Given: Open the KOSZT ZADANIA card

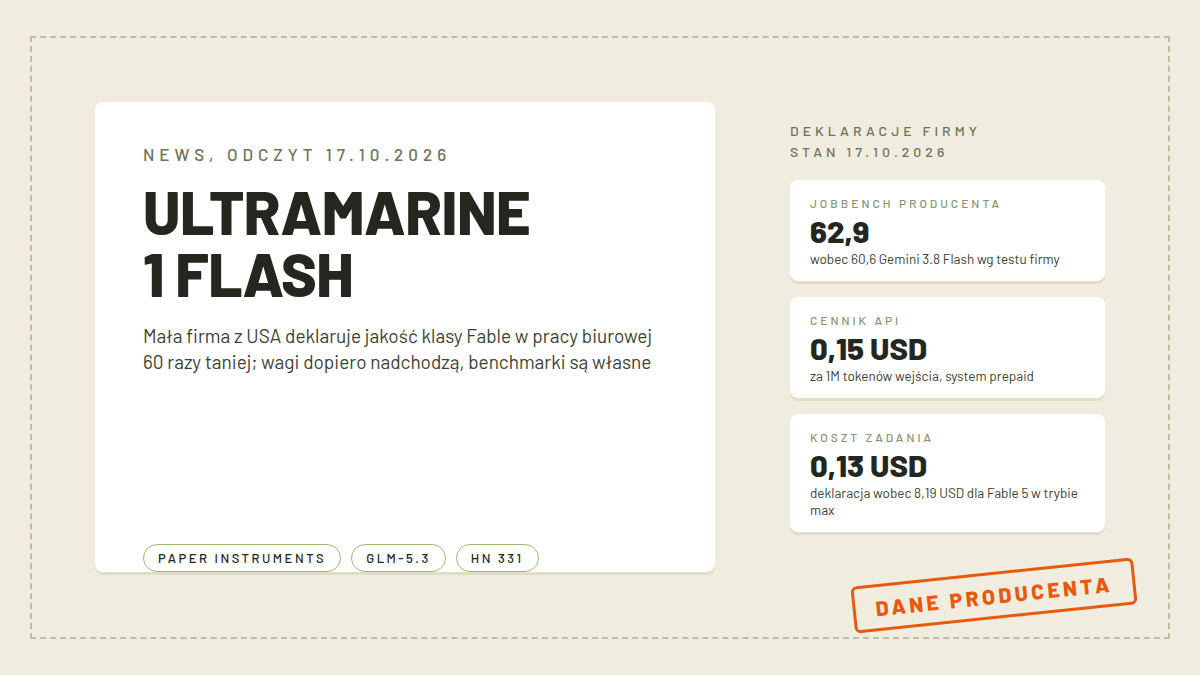Looking at the screenshot, I should point(947,473).
